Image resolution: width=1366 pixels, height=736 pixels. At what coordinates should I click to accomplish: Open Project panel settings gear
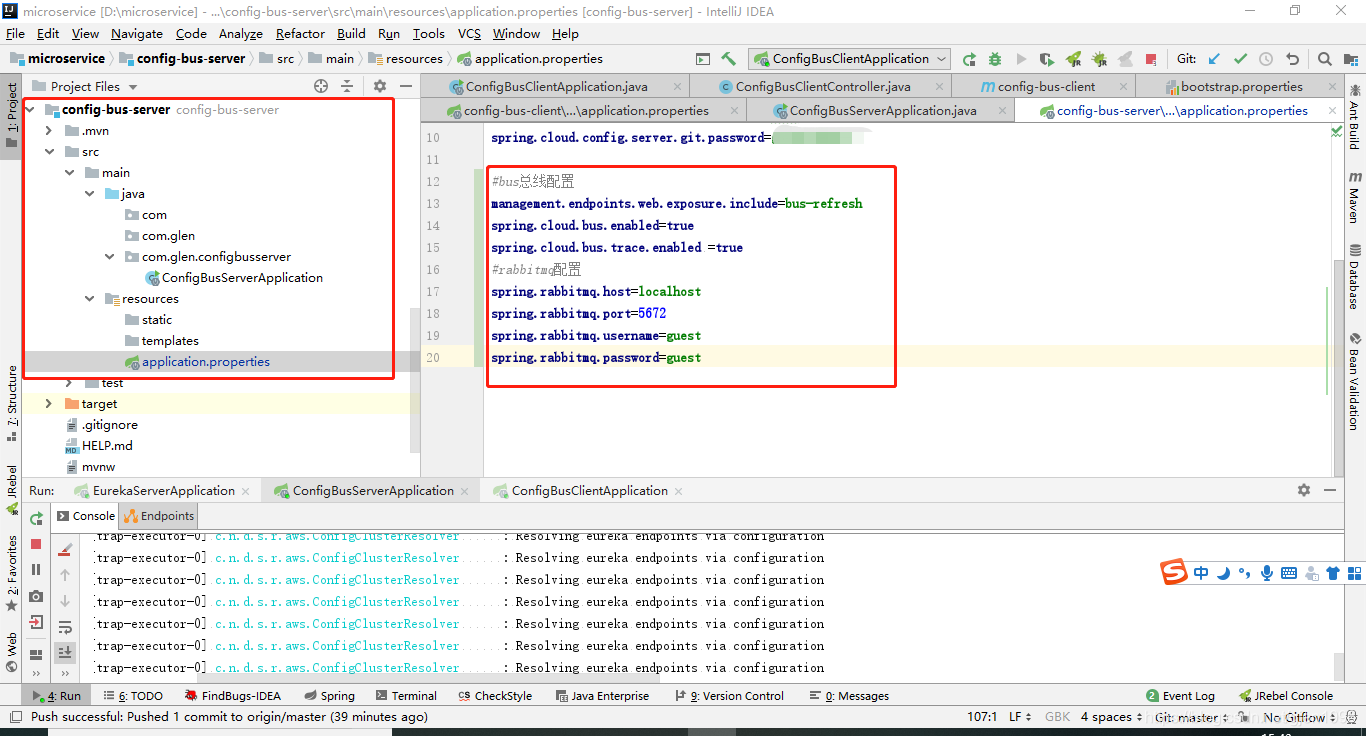379,86
